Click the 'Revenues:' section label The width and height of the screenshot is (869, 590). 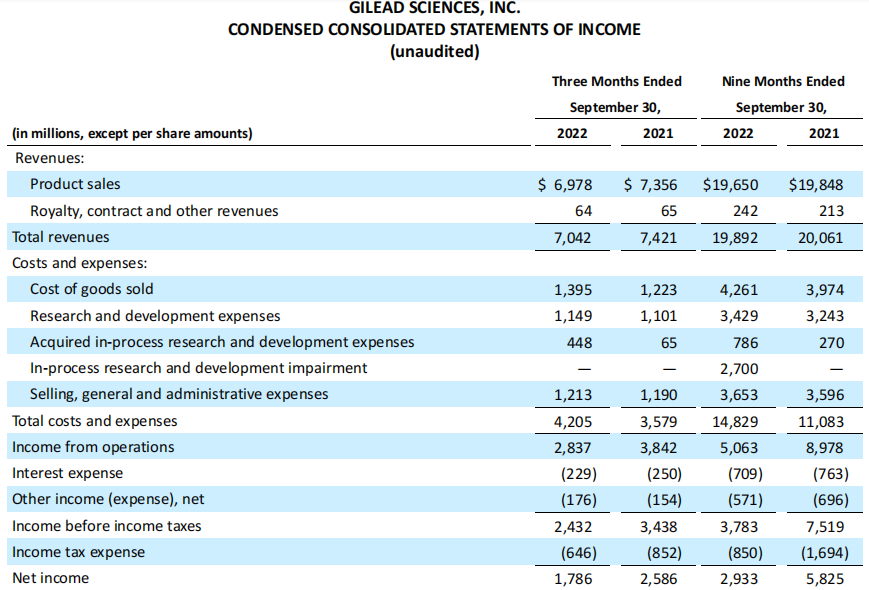pyautogui.click(x=50, y=158)
